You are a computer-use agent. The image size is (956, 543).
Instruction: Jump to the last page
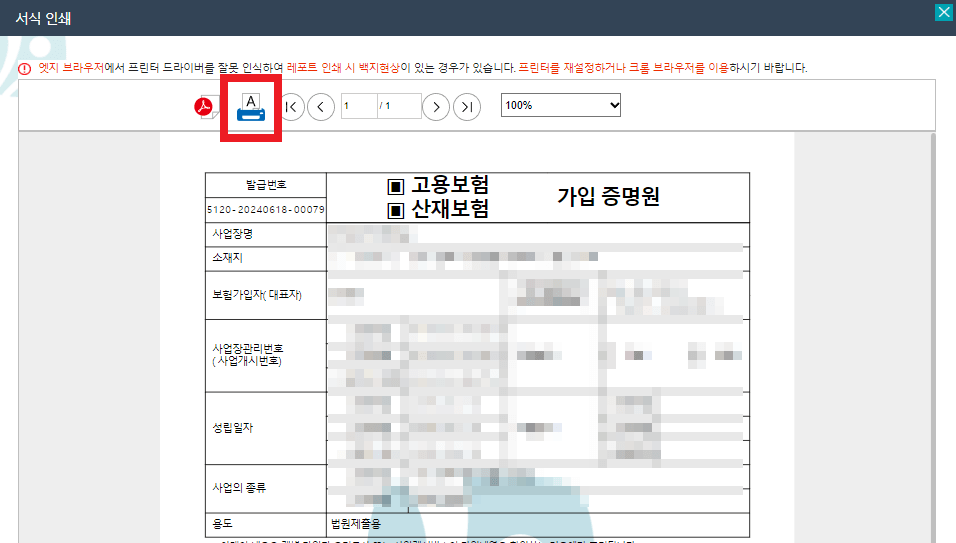467,107
